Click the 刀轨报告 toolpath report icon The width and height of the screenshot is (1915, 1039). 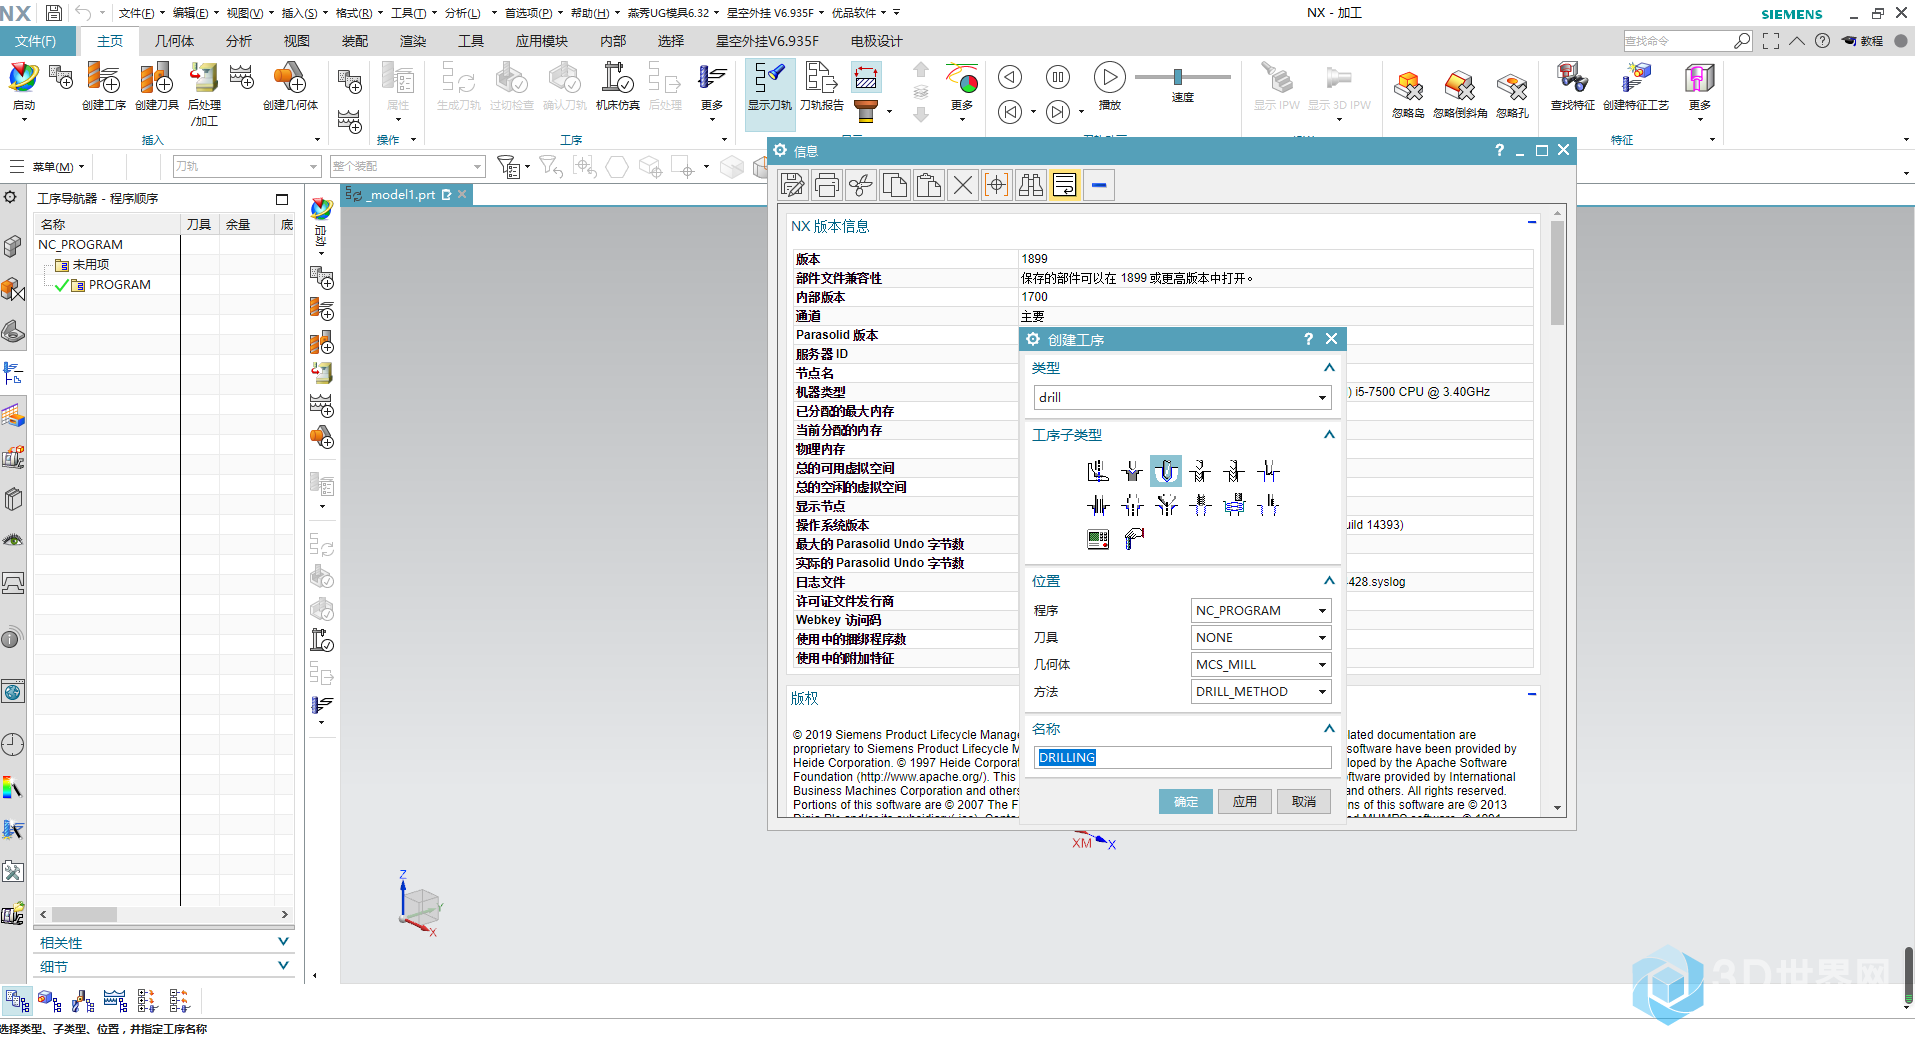(821, 87)
